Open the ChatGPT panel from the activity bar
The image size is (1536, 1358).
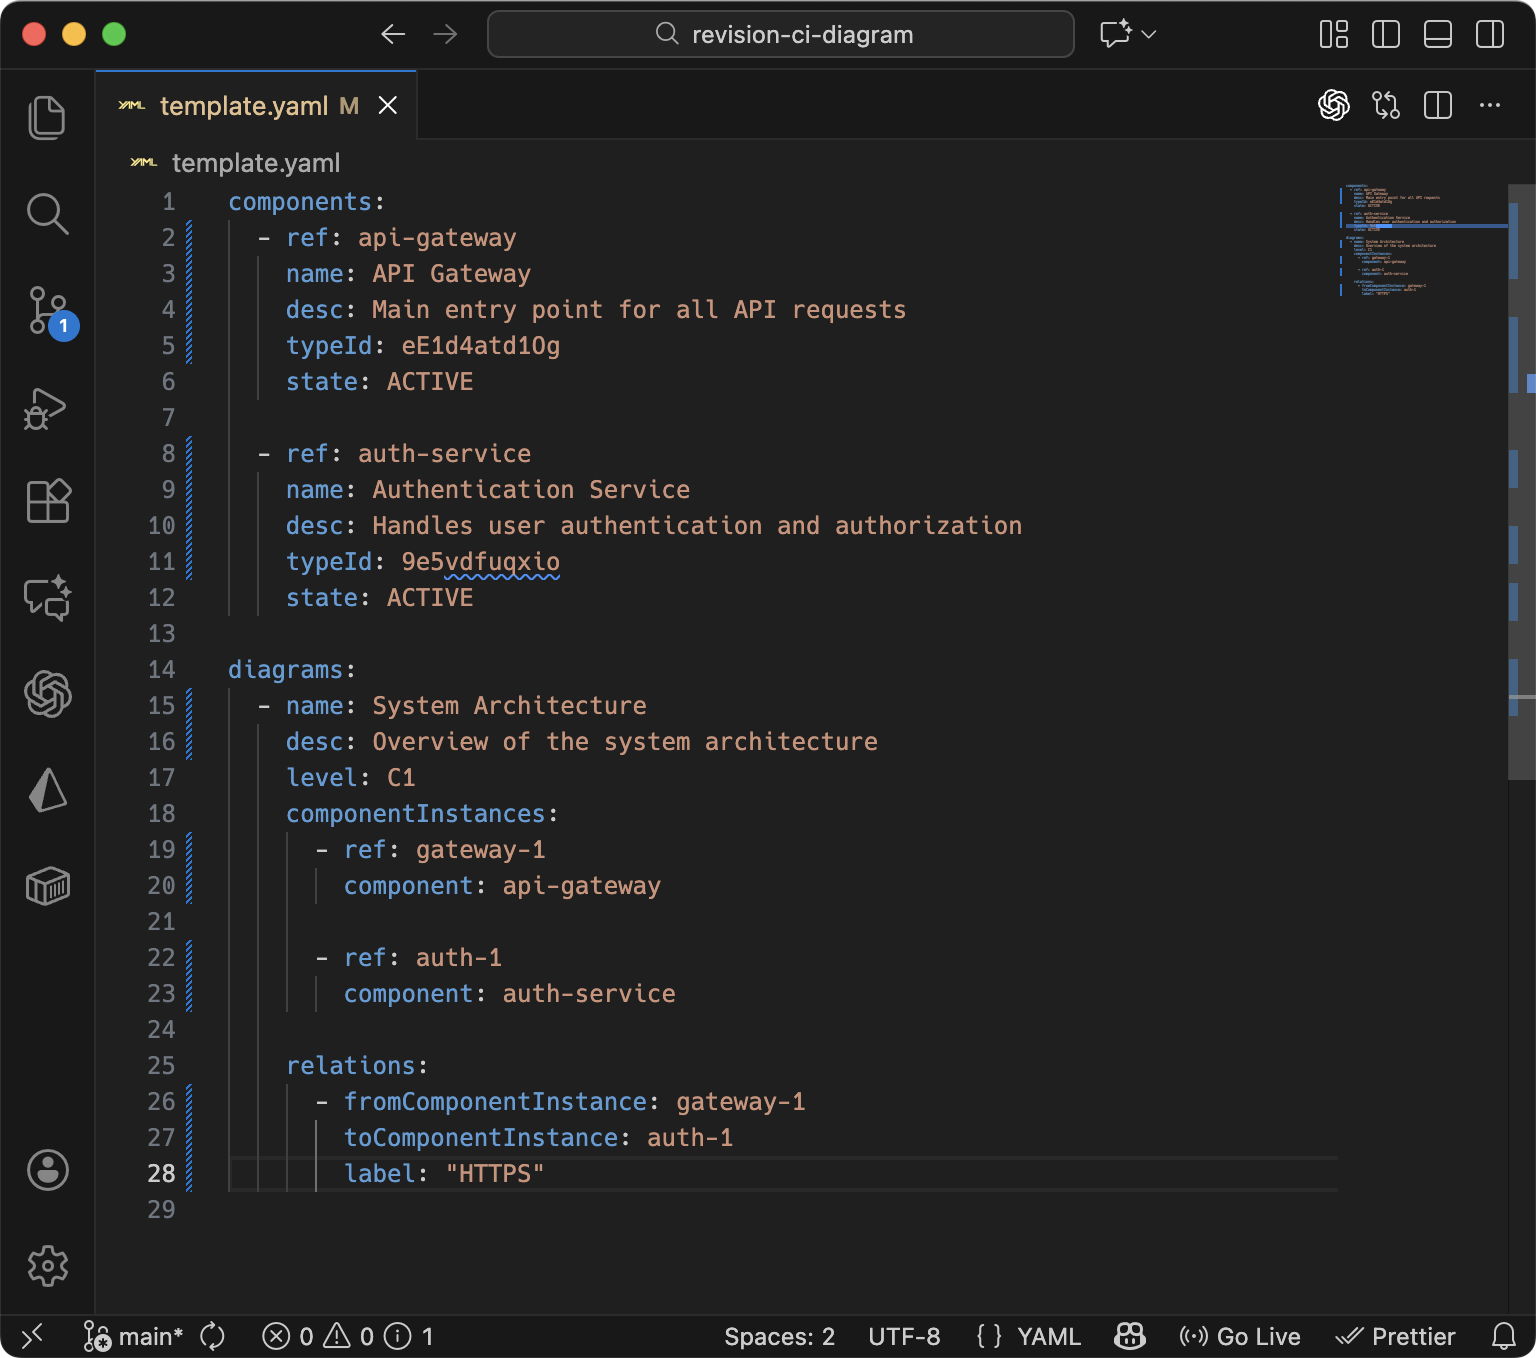(47, 694)
